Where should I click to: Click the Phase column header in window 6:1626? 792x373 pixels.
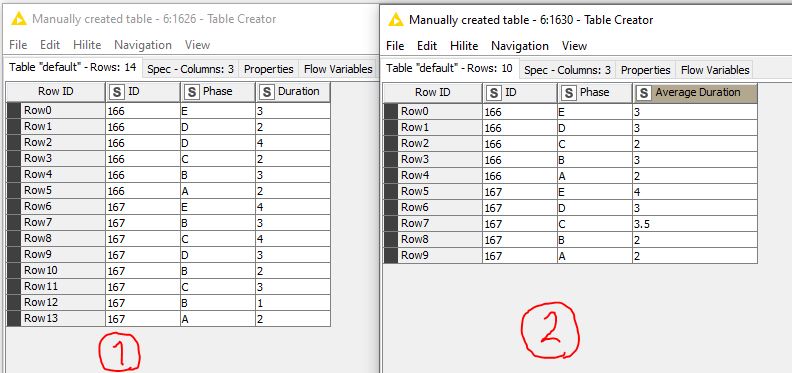point(218,92)
